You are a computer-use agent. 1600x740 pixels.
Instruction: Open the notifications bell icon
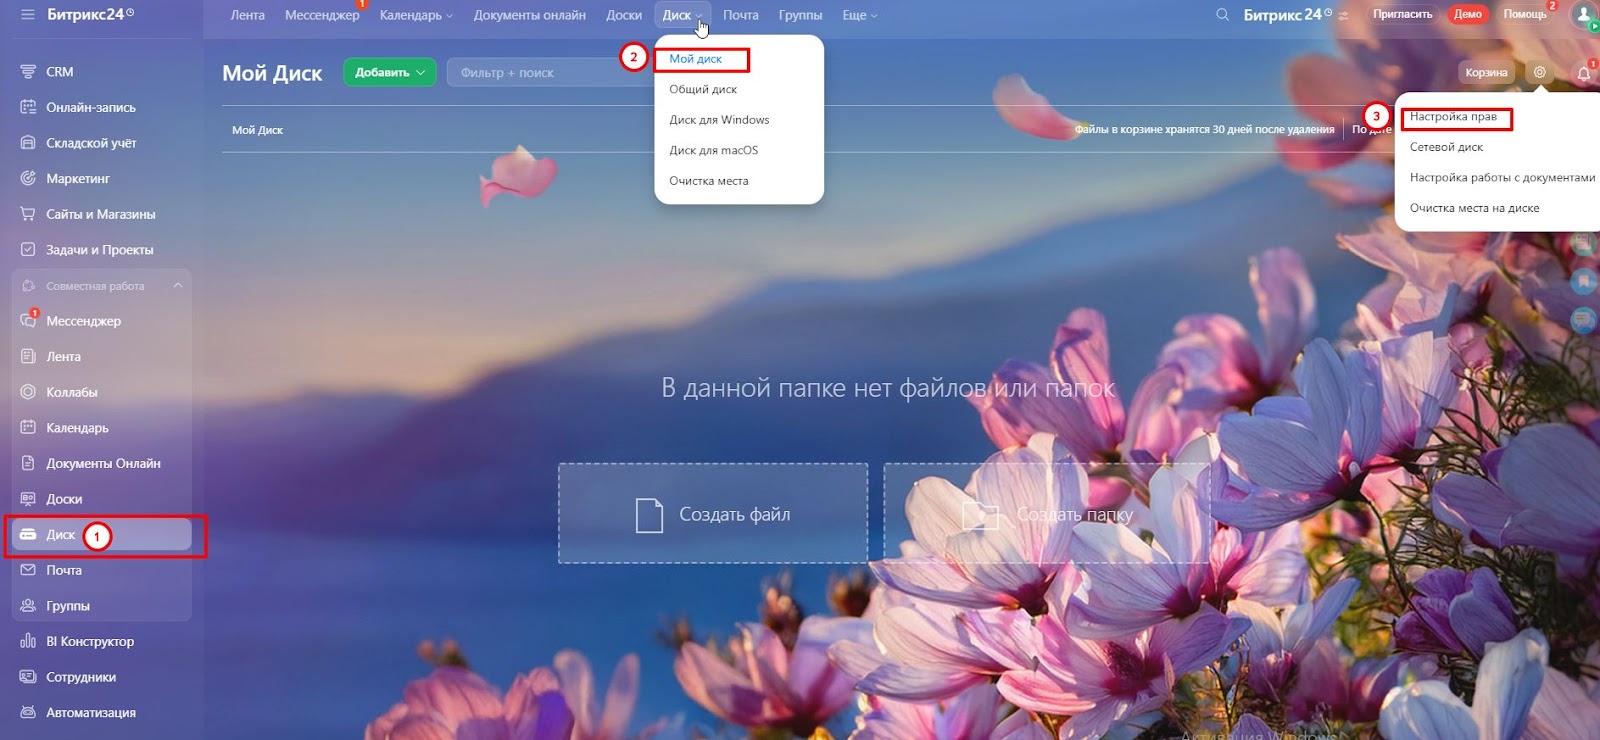pyautogui.click(x=1583, y=73)
